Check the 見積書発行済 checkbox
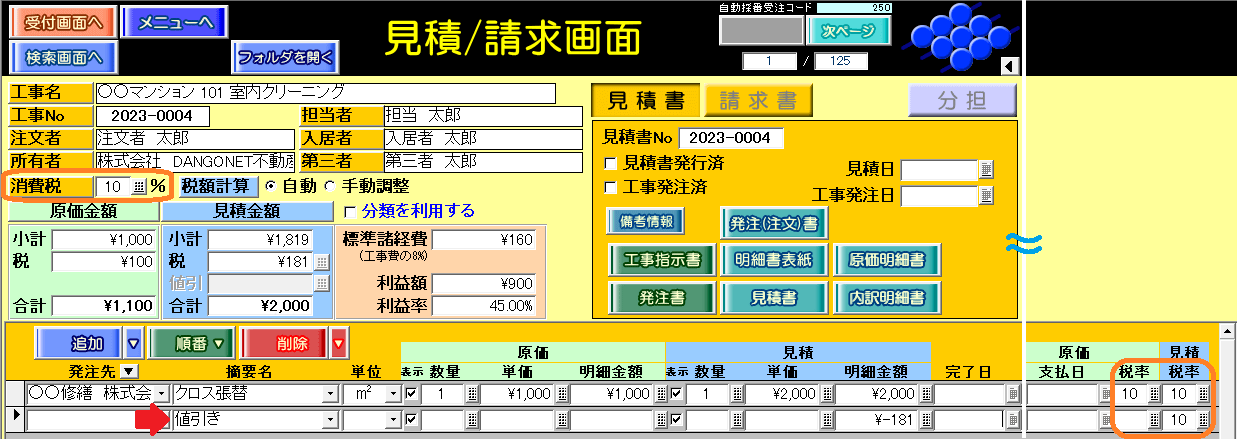 pos(611,163)
